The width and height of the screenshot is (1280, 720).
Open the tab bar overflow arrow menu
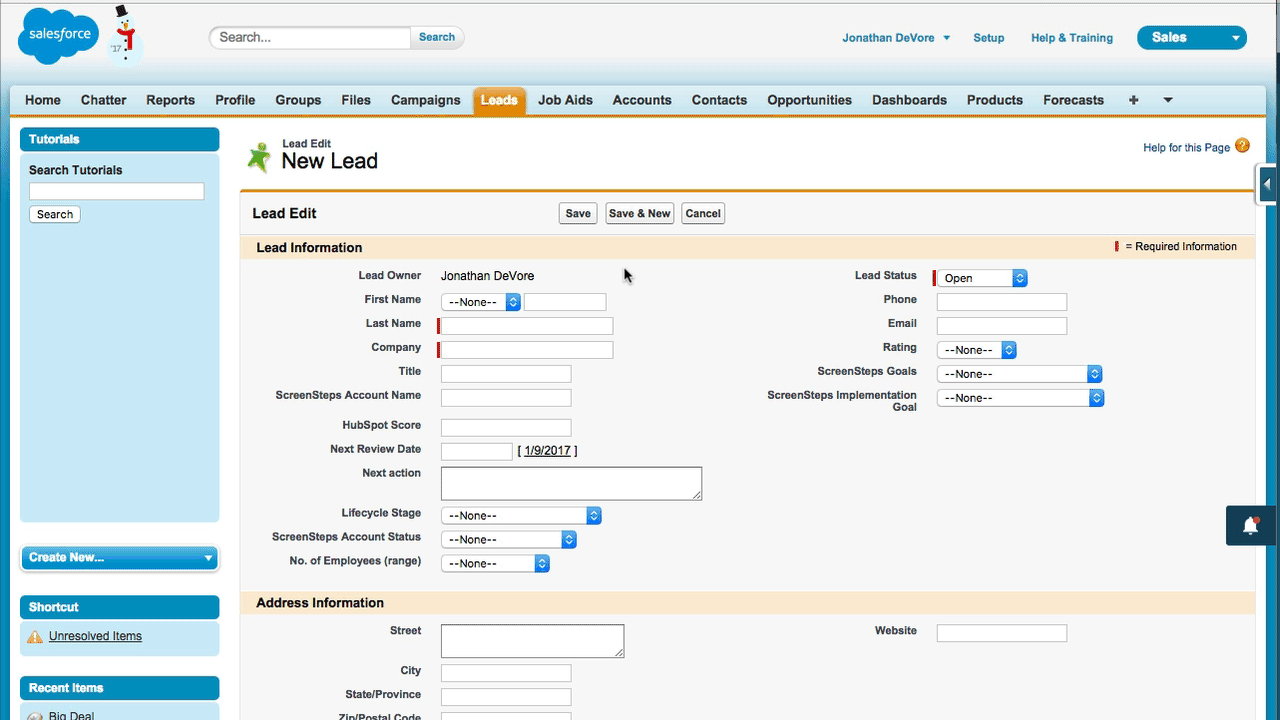point(1167,100)
